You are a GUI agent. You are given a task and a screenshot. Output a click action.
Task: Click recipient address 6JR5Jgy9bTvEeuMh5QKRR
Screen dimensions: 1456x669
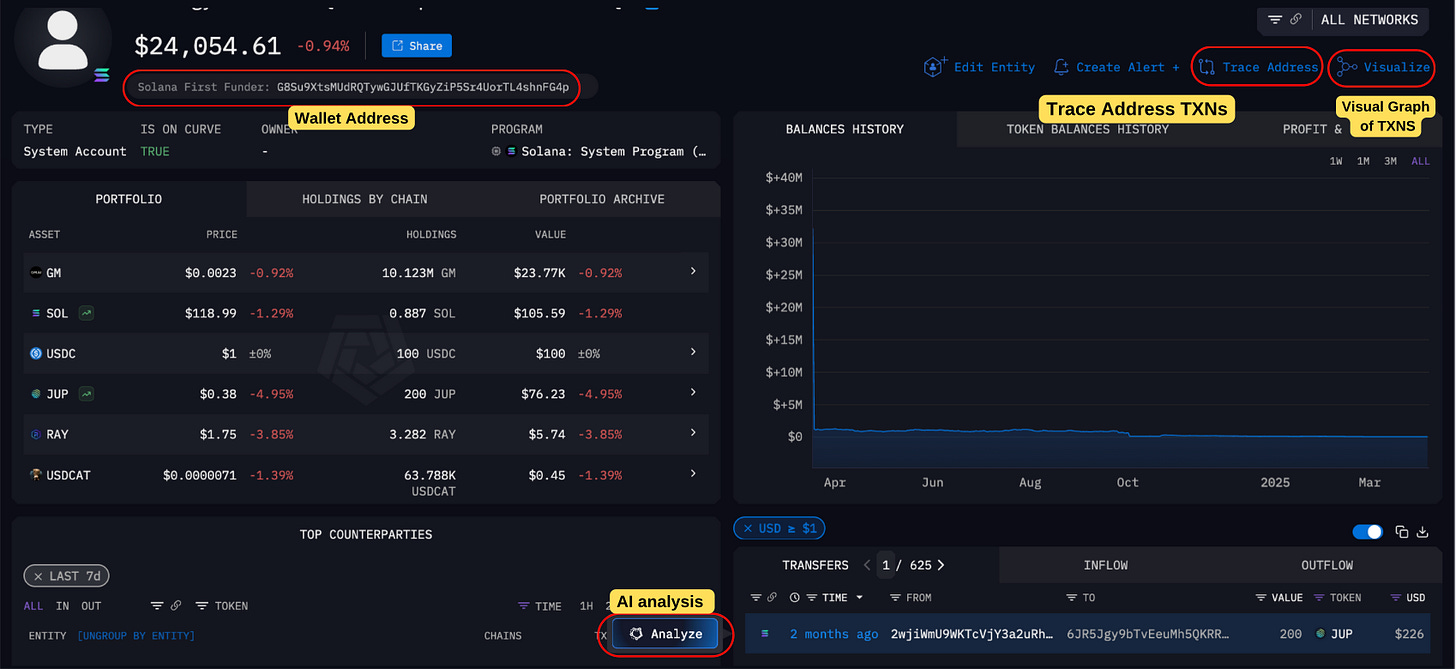point(1147,634)
